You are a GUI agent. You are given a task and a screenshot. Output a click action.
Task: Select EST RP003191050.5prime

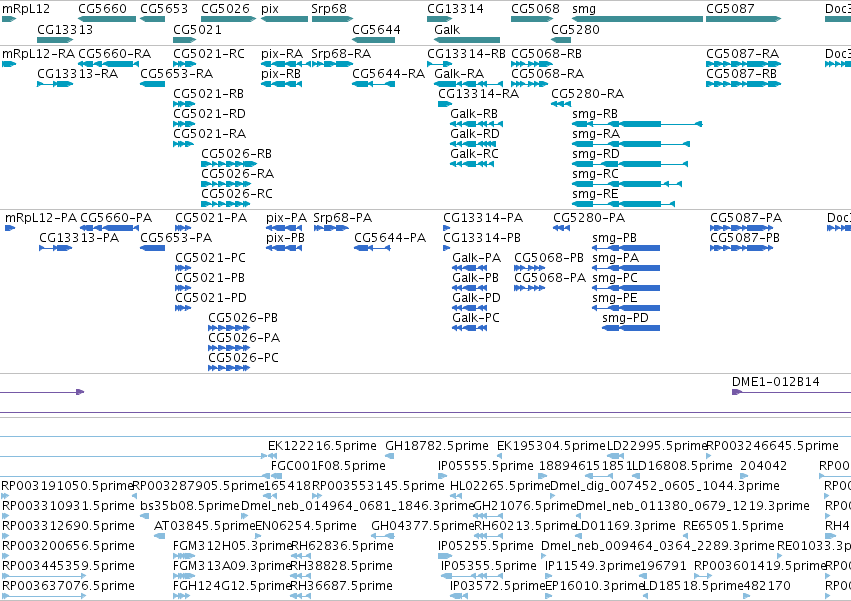click(67, 486)
